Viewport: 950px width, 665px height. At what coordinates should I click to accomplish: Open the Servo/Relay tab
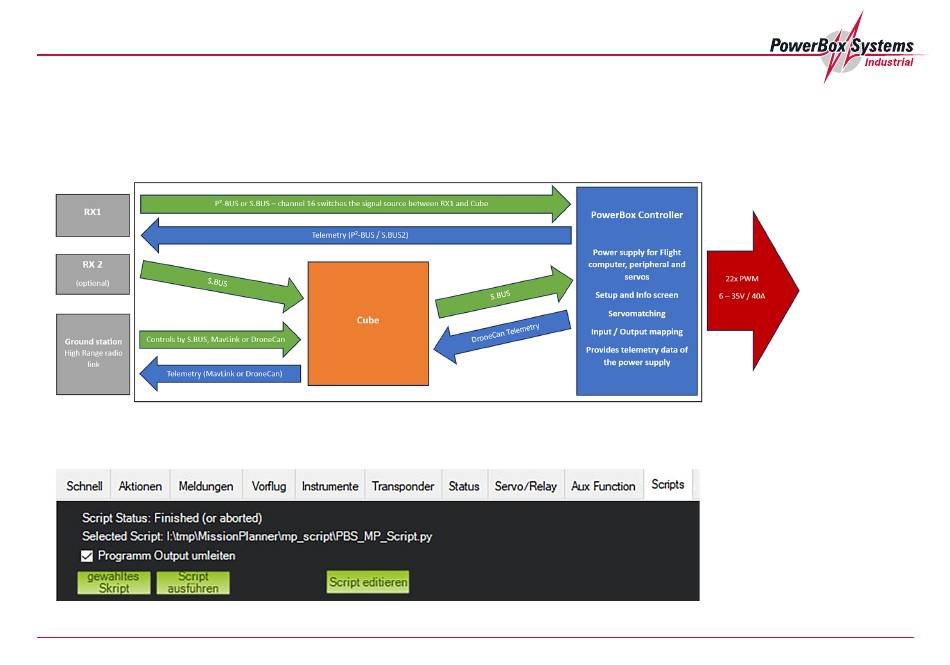pyautogui.click(x=526, y=486)
